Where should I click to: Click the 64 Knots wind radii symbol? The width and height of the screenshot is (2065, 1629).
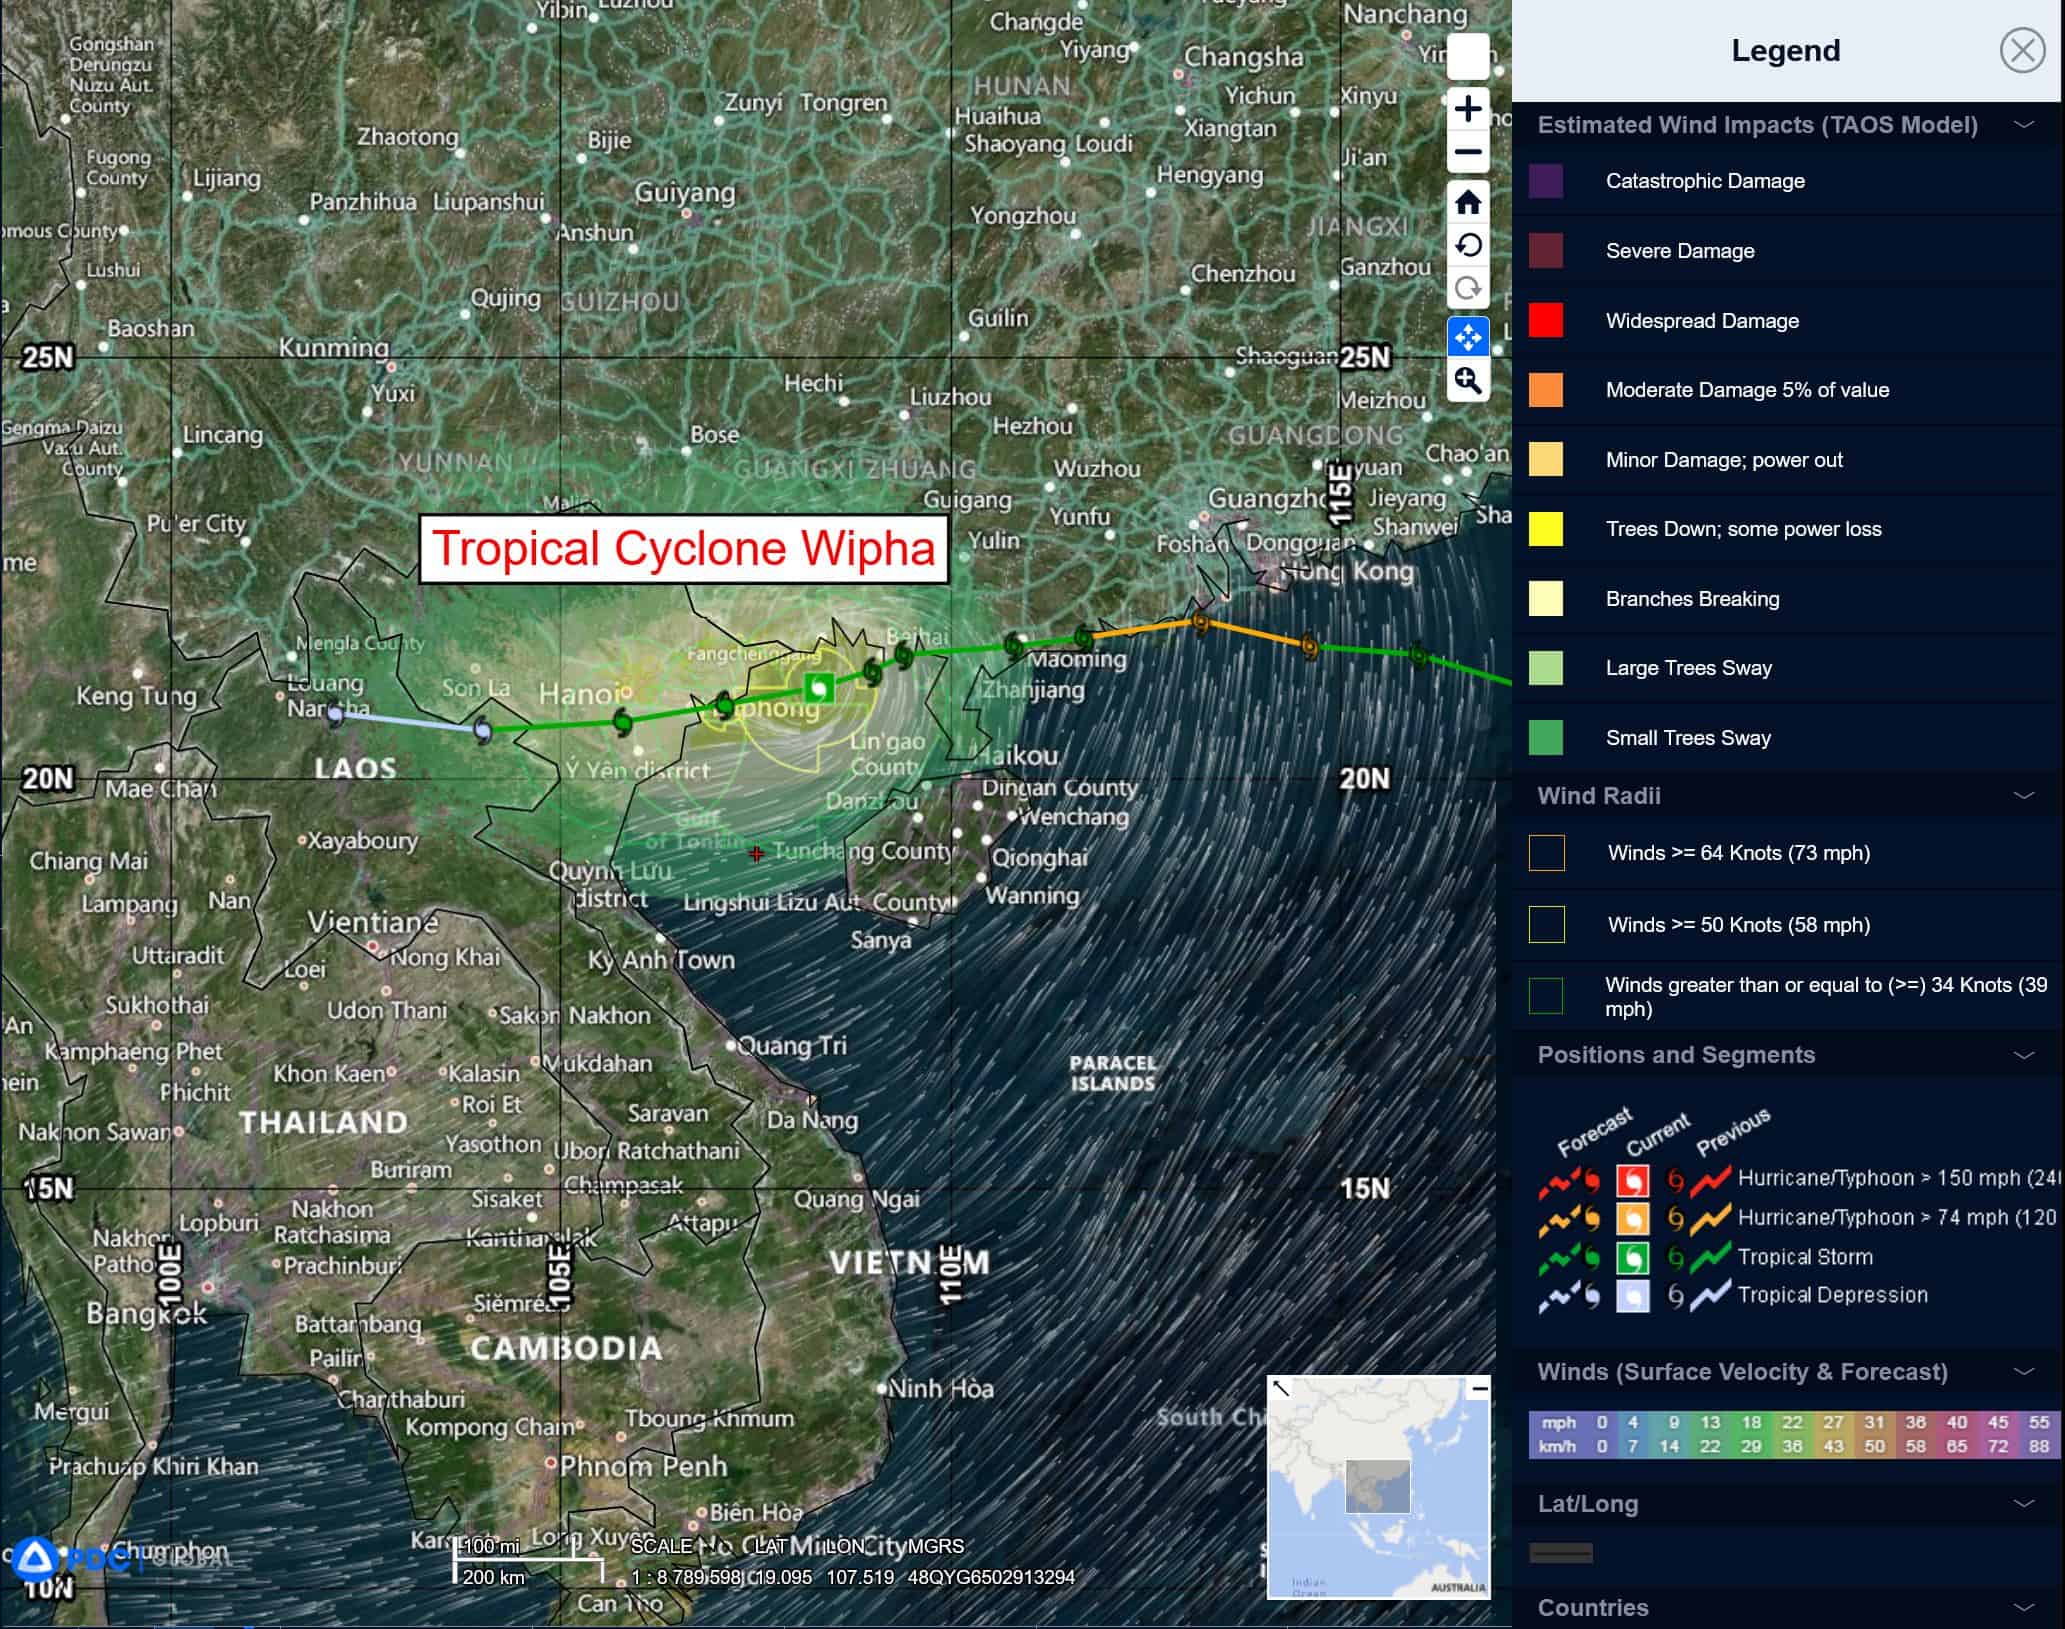tap(1547, 853)
